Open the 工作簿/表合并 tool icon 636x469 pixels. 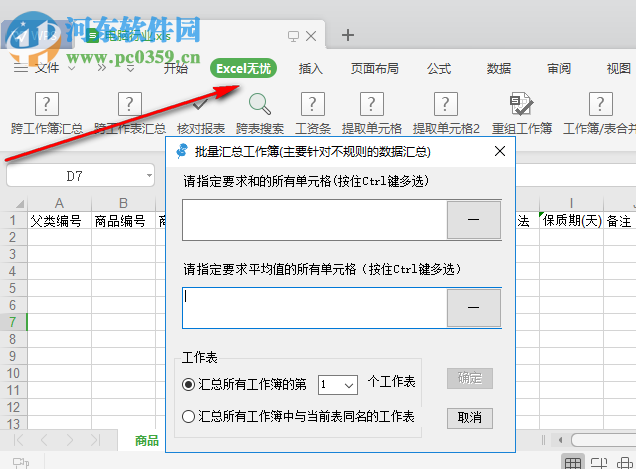[600, 104]
